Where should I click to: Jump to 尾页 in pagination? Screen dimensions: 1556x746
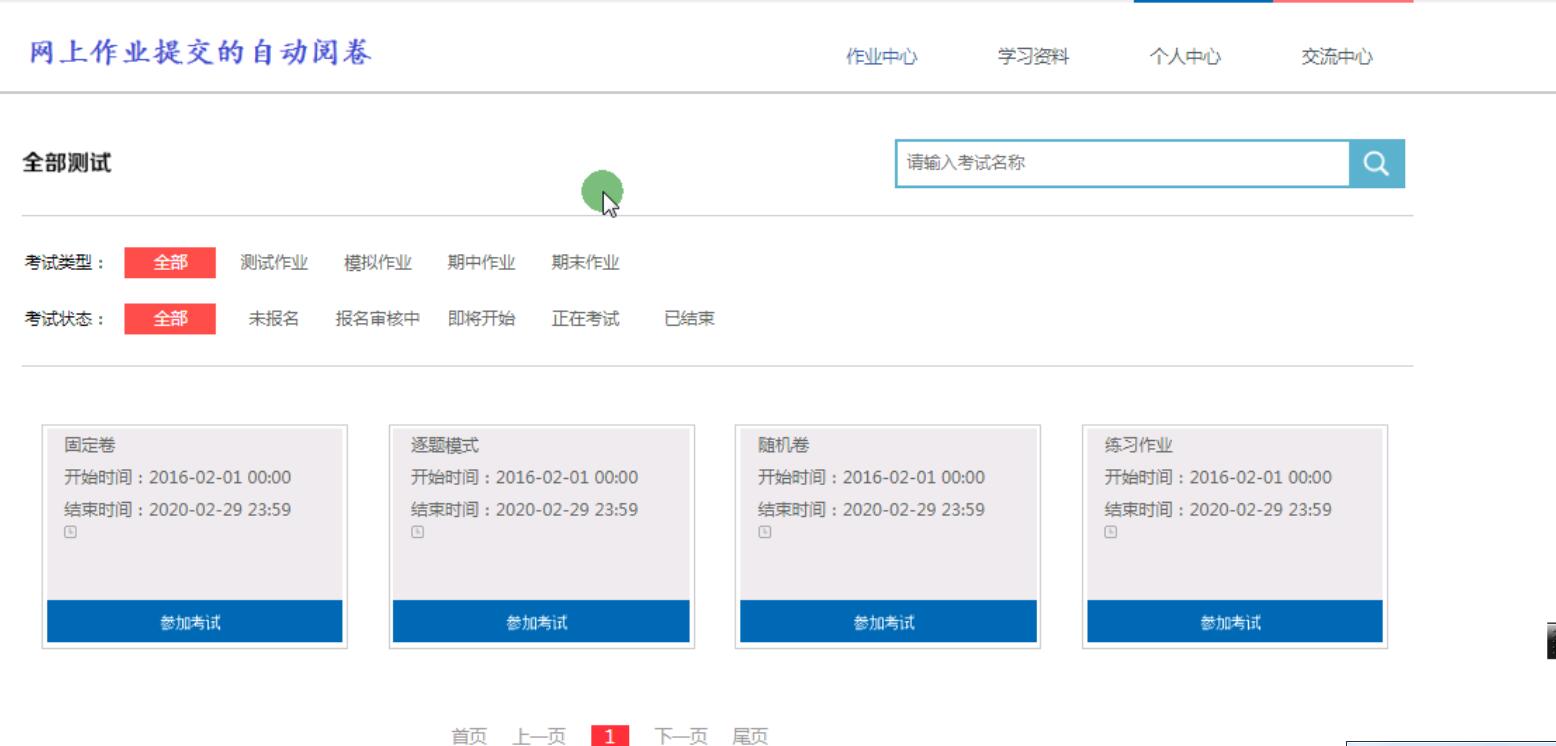[750, 737]
